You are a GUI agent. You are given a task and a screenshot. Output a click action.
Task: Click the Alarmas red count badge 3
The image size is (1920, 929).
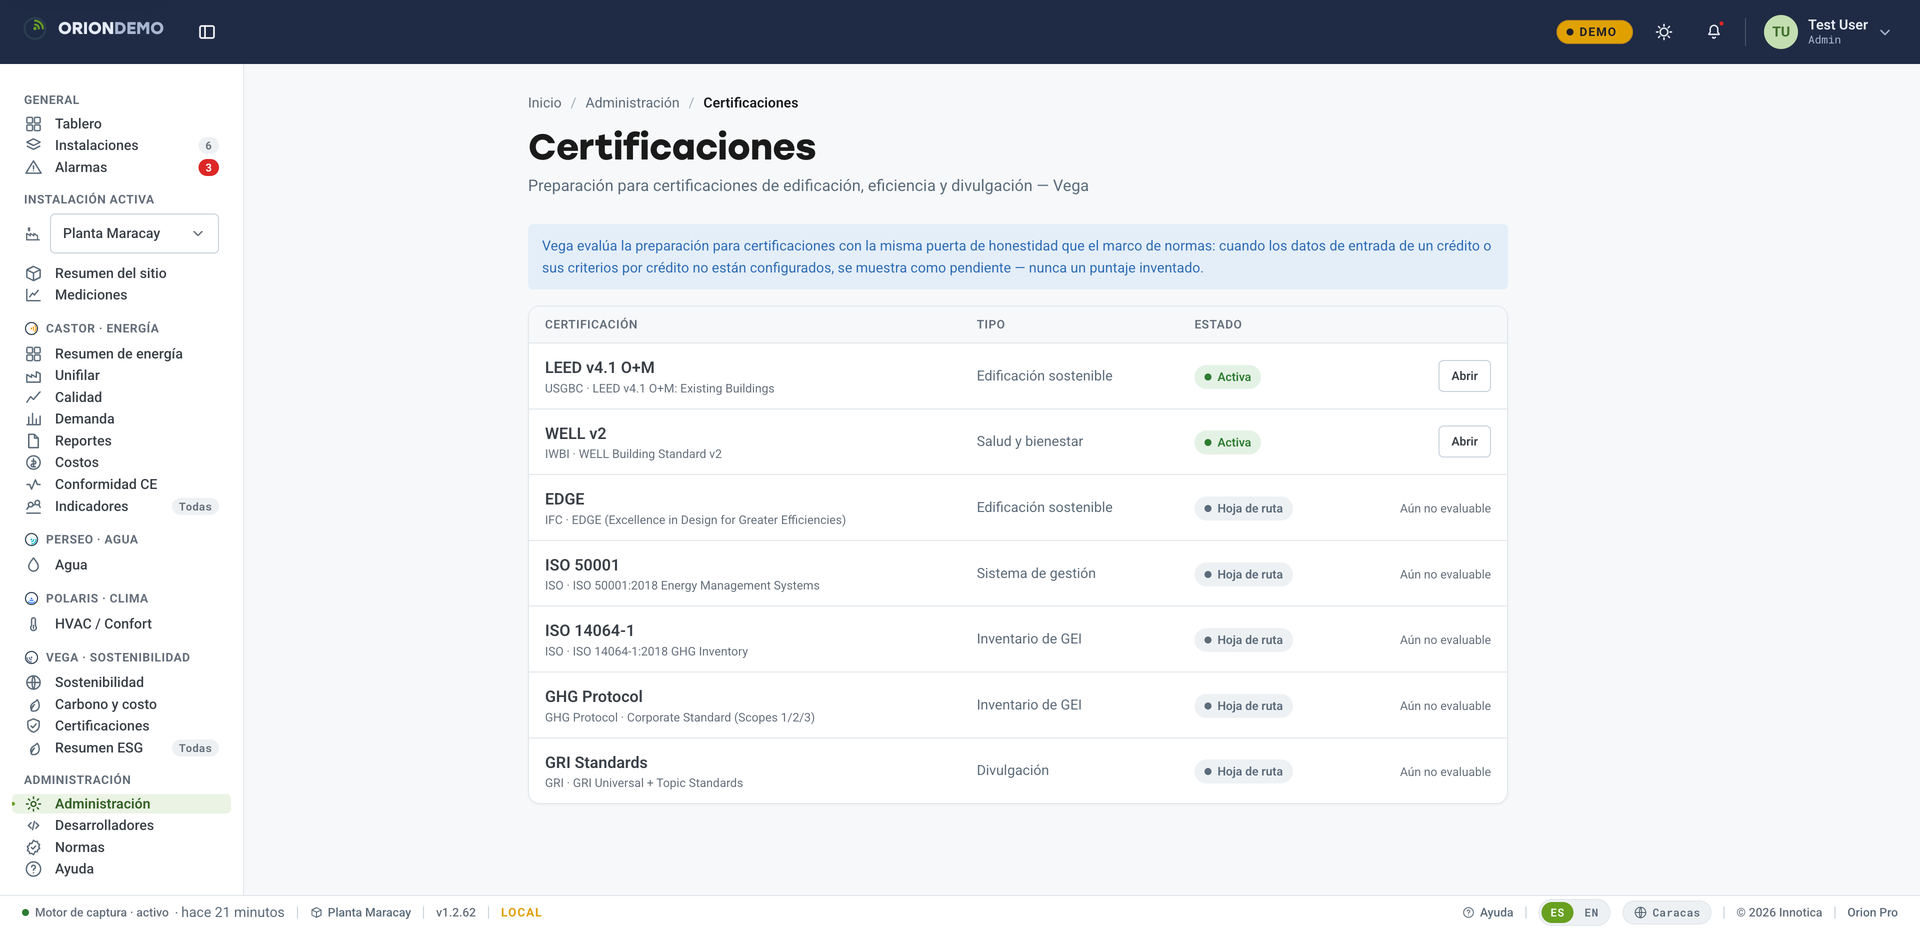point(208,168)
